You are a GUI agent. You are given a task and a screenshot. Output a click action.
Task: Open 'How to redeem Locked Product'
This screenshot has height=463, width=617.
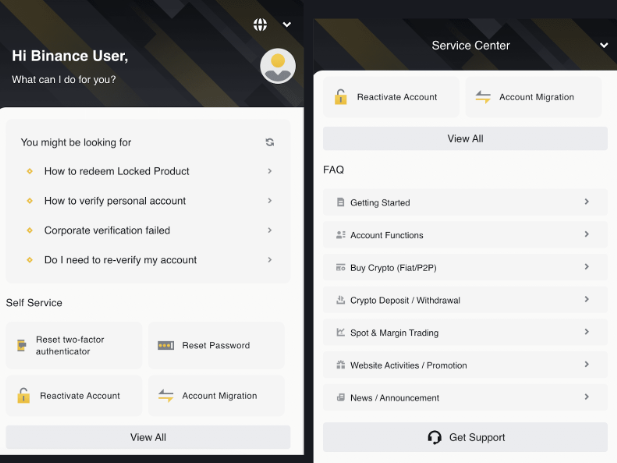[117, 171]
